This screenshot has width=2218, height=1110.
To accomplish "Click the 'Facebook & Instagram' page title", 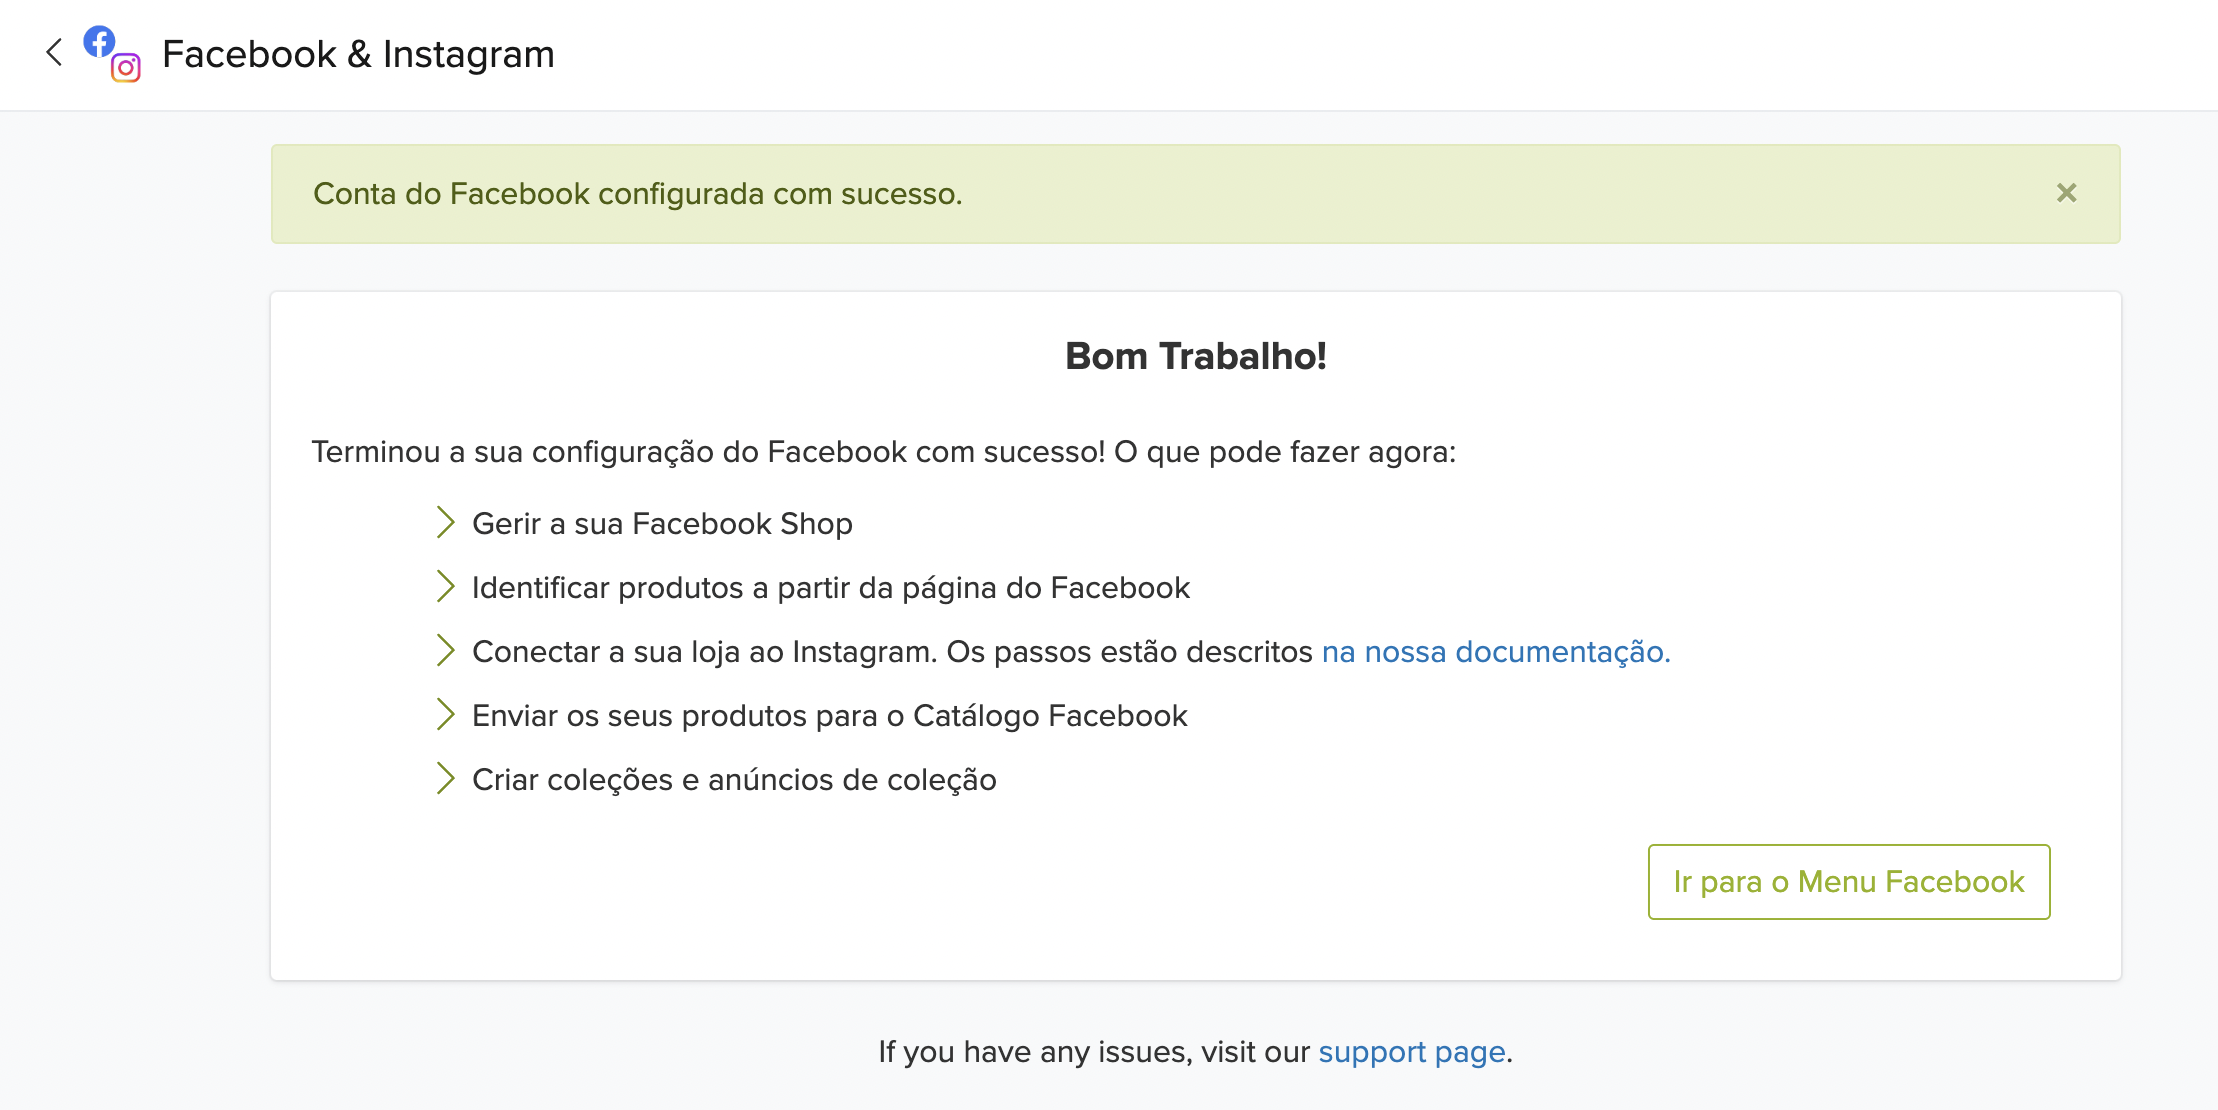I will click(x=358, y=54).
